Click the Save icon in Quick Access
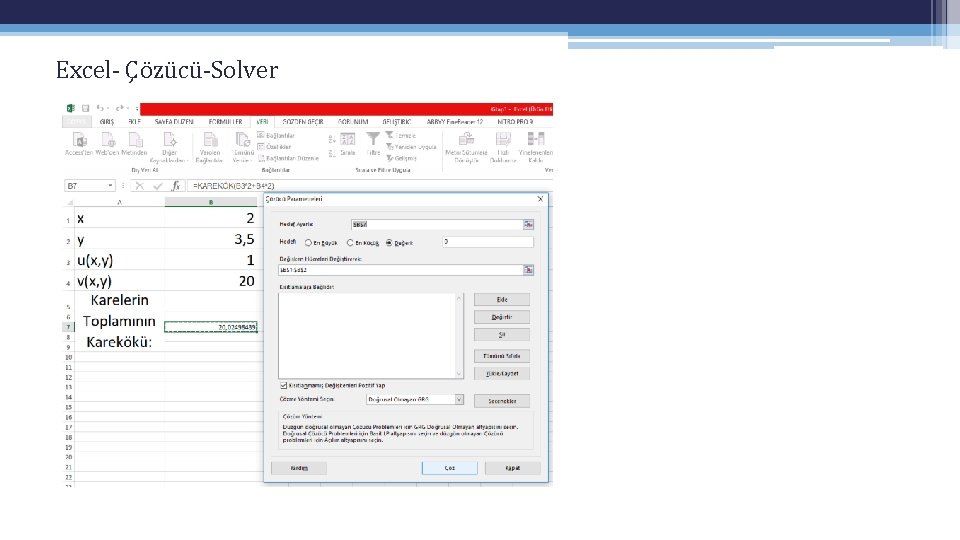Viewport: 960px width, 540px height. (86, 108)
